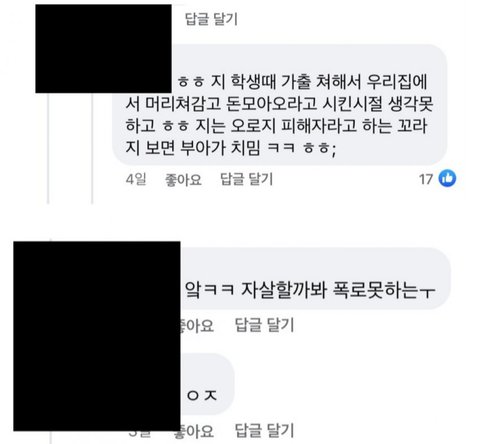Screen dimensions: 480x444
Task: Click the 4일 timestamp
Action: point(136,179)
